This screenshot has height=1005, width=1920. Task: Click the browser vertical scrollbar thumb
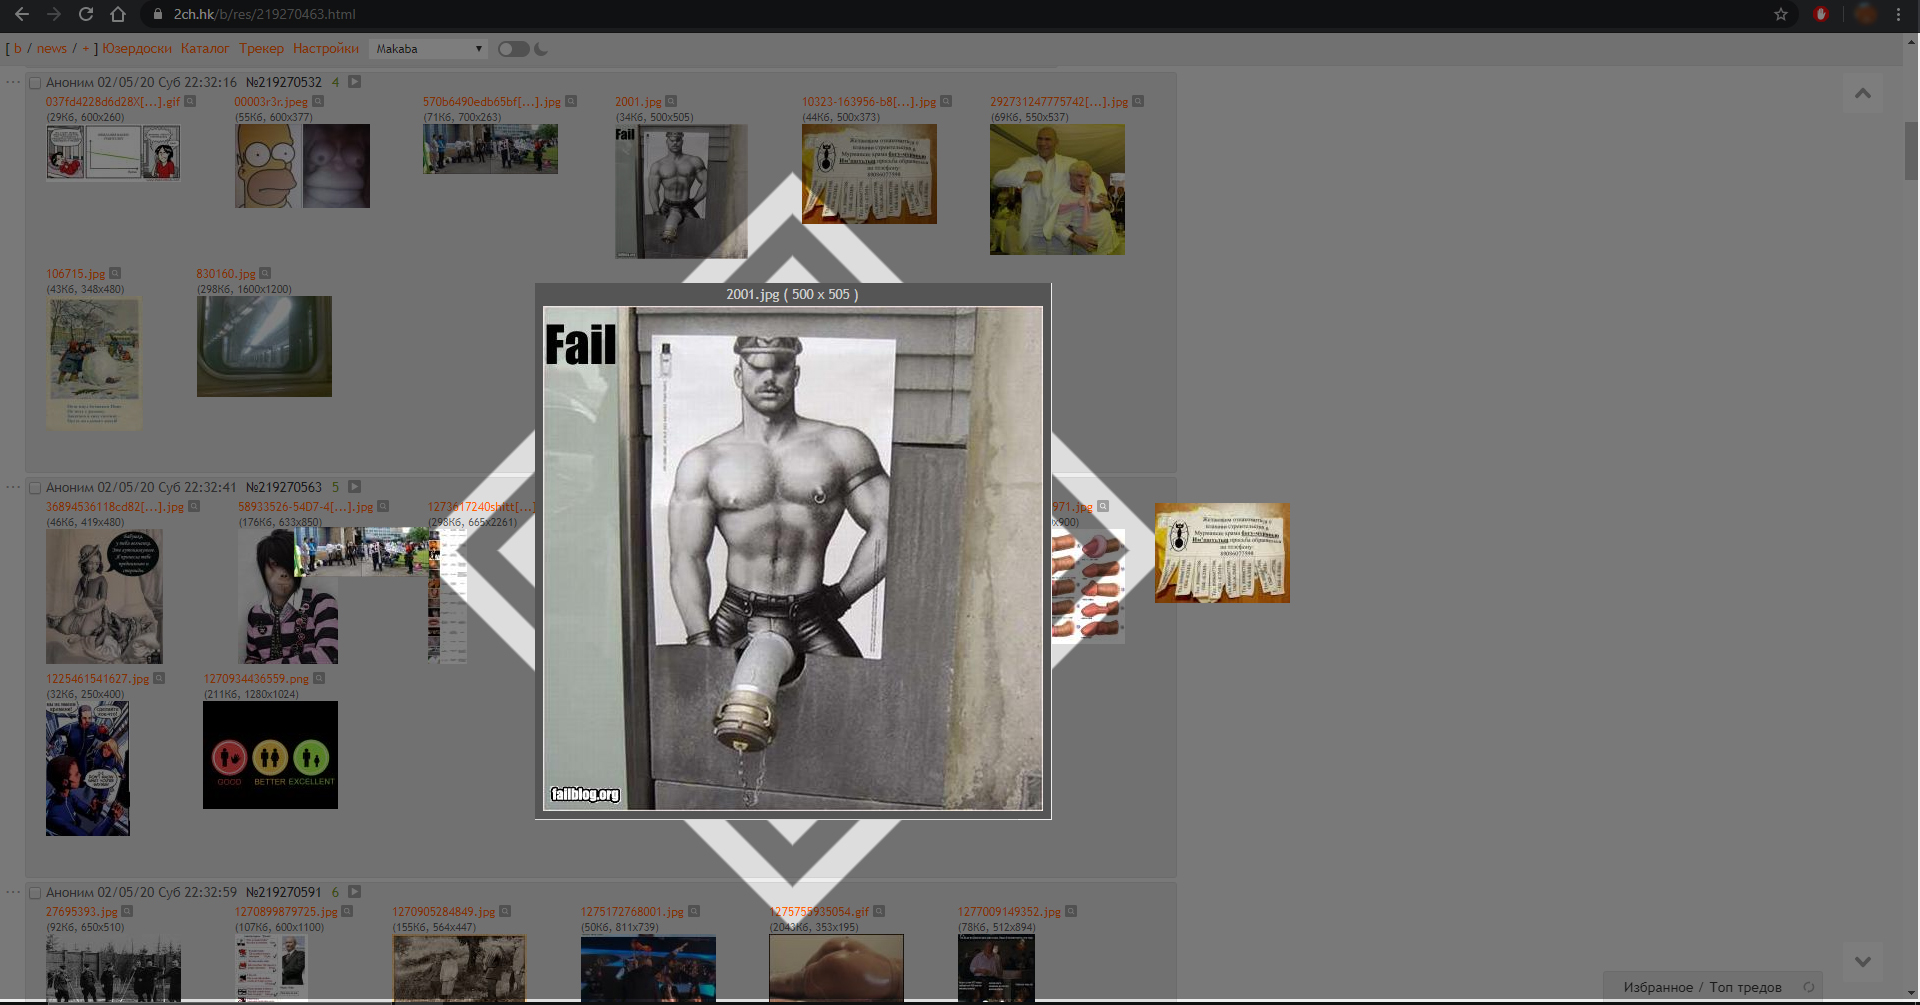pos(1912,150)
